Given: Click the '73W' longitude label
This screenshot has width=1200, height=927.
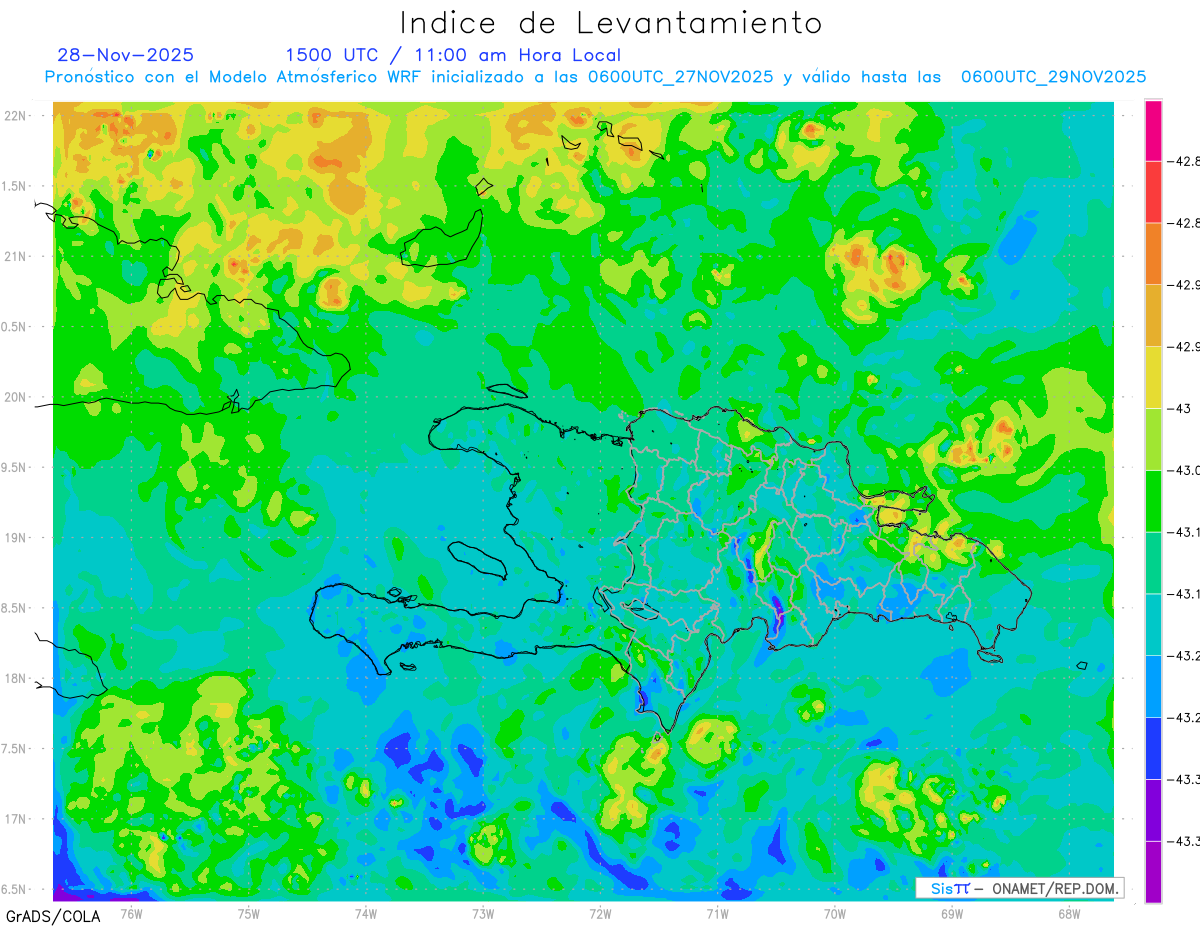Looking at the screenshot, I should click(x=483, y=913).
